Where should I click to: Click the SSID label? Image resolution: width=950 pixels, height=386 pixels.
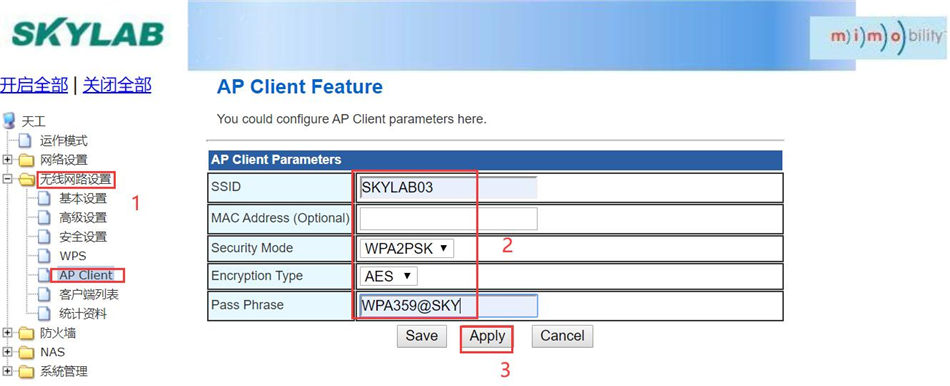click(x=226, y=187)
